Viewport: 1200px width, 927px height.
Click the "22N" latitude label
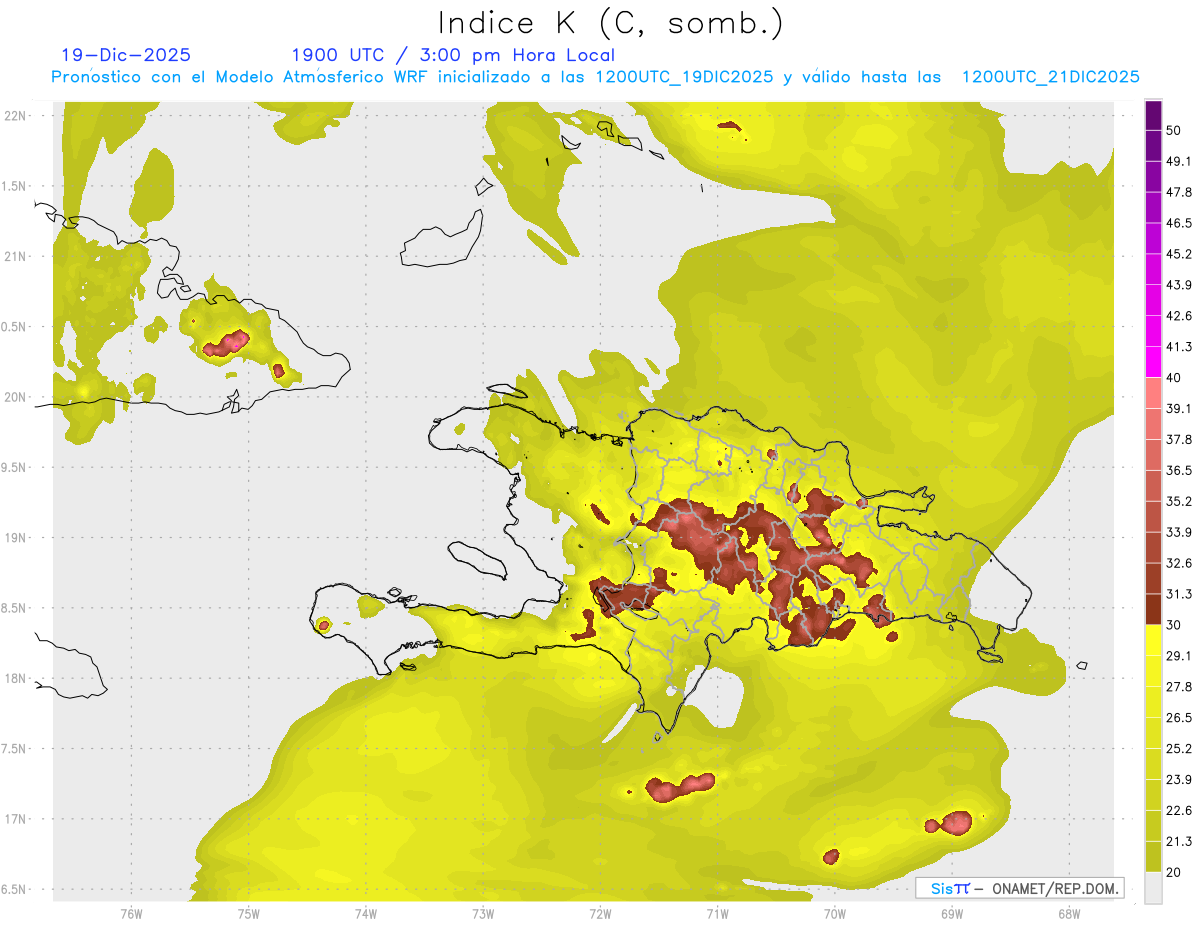point(17,115)
